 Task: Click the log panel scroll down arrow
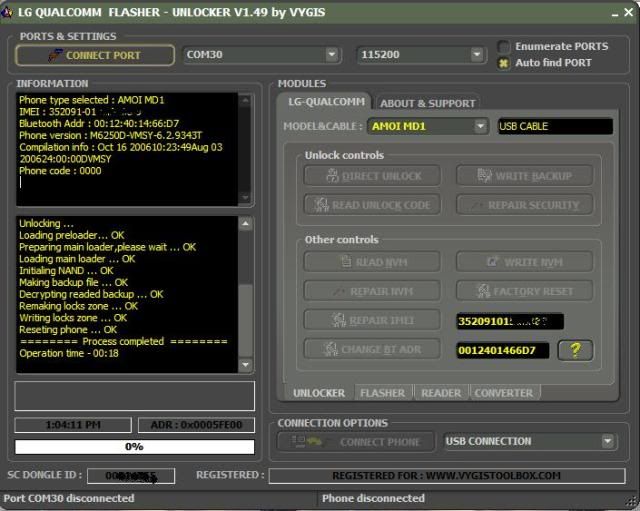click(x=245, y=365)
